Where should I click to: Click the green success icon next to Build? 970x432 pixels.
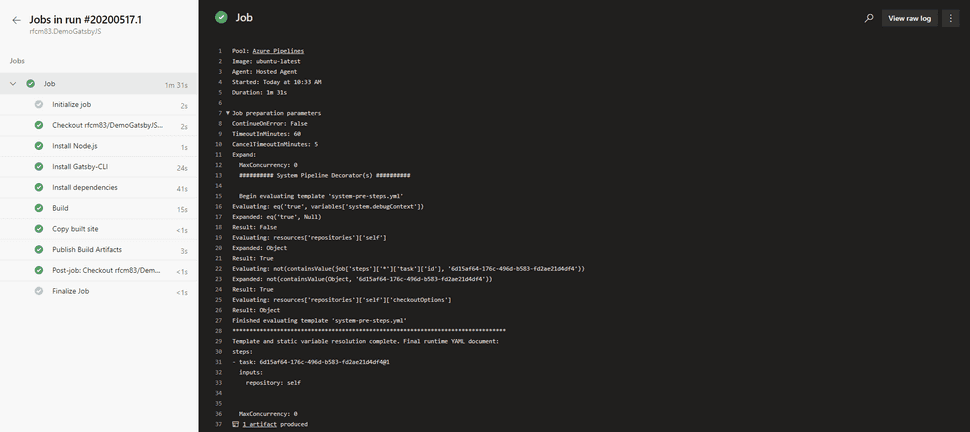(39, 208)
